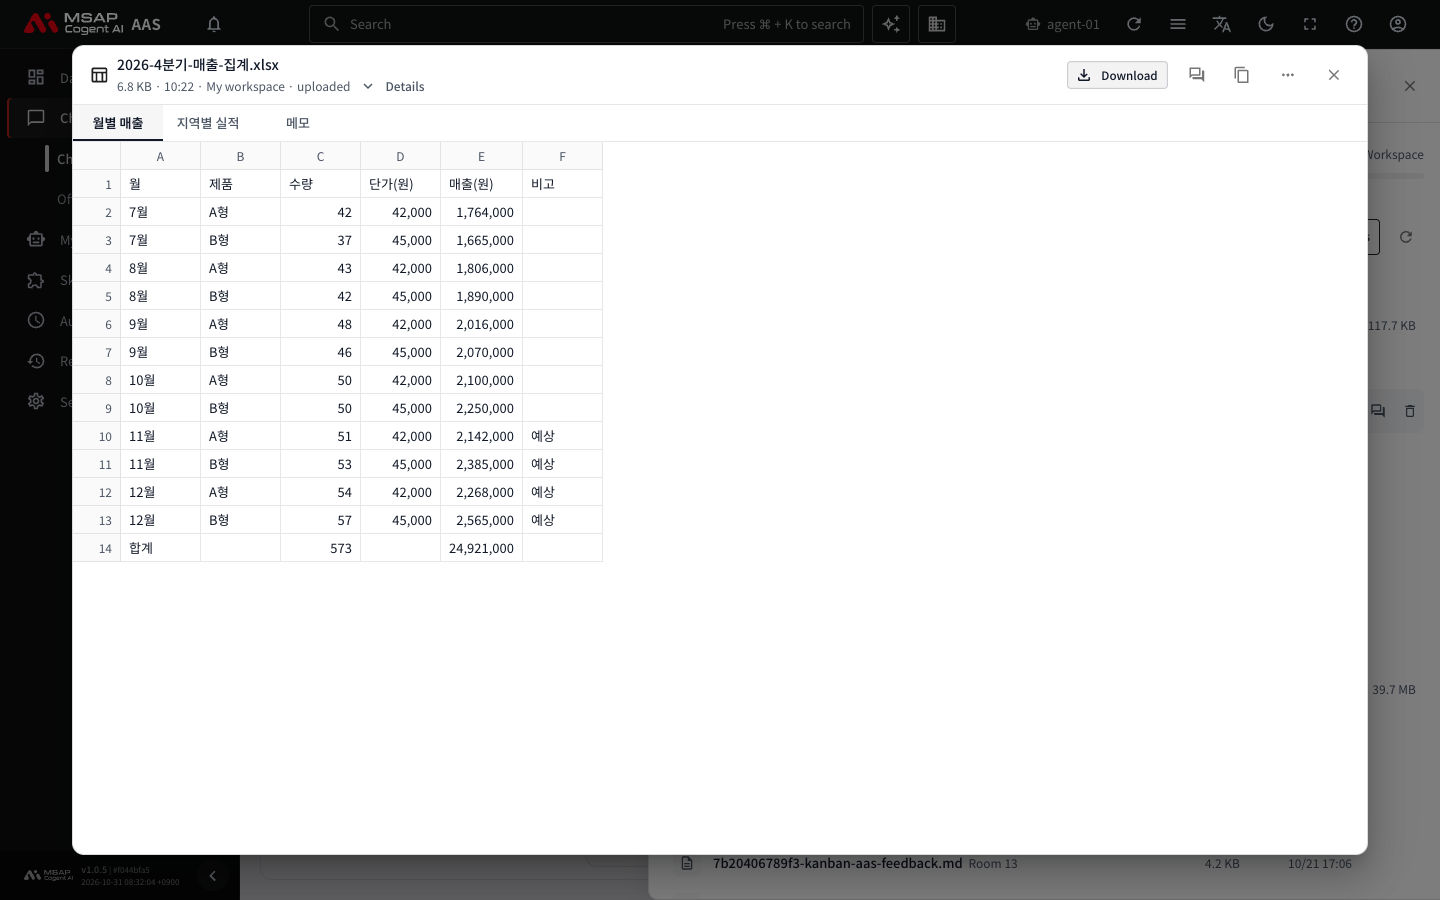Switch to the 월별 매출 sheet tab
The height and width of the screenshot is (900, 1440).
tap(118, 123)
